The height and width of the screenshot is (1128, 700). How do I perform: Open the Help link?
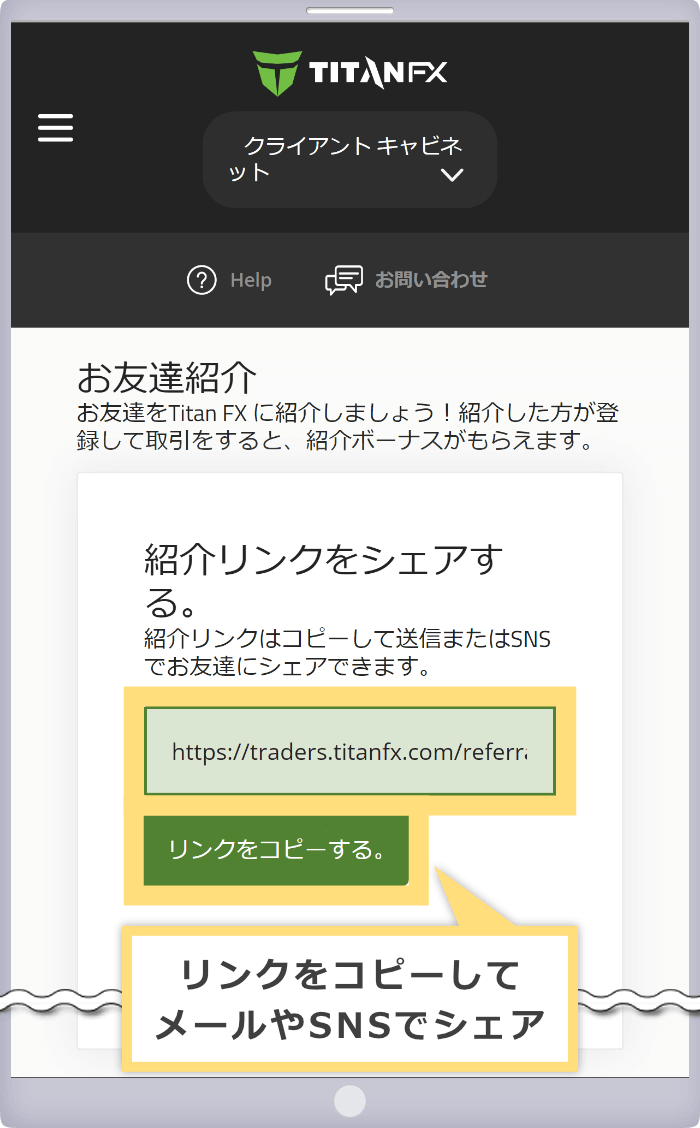(251, 280)
